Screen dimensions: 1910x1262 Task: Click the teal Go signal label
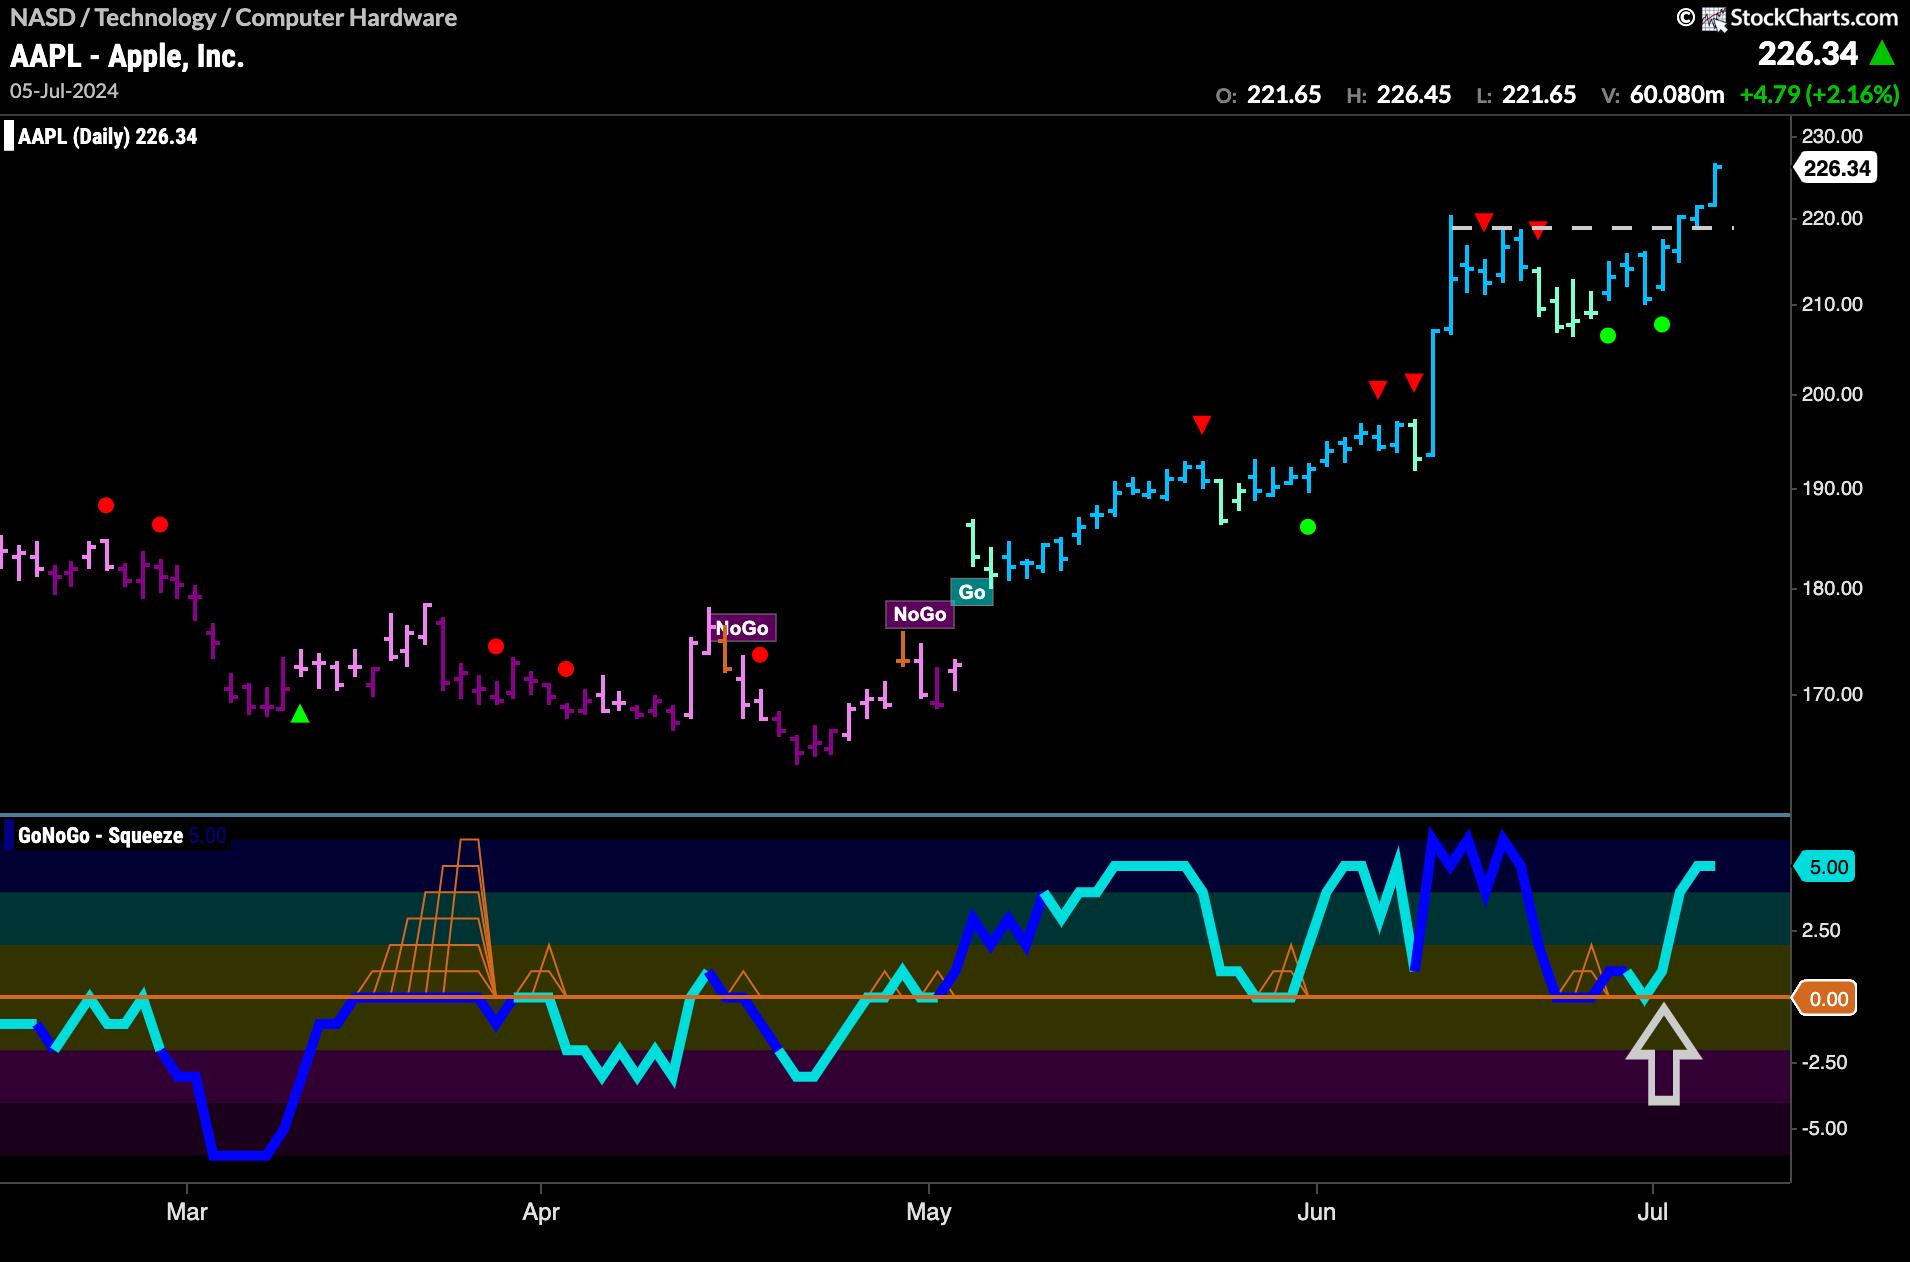coord(971,592)
